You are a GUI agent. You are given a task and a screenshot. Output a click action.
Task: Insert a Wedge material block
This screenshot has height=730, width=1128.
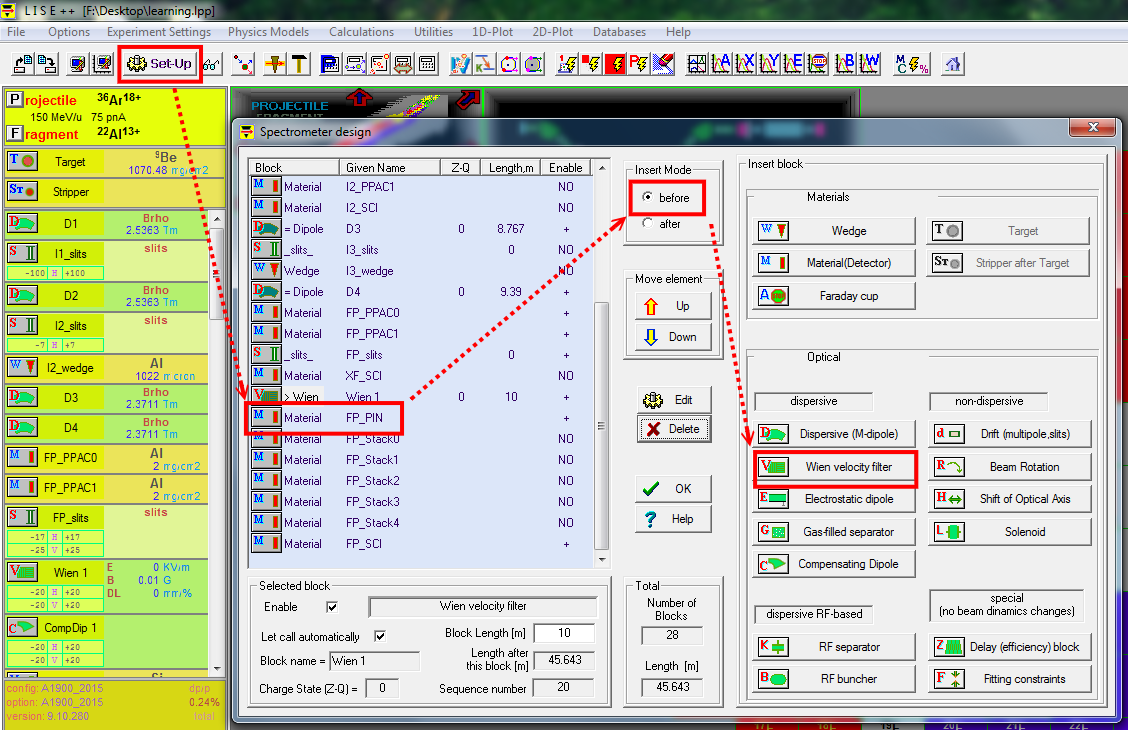[x=835, y=231]
